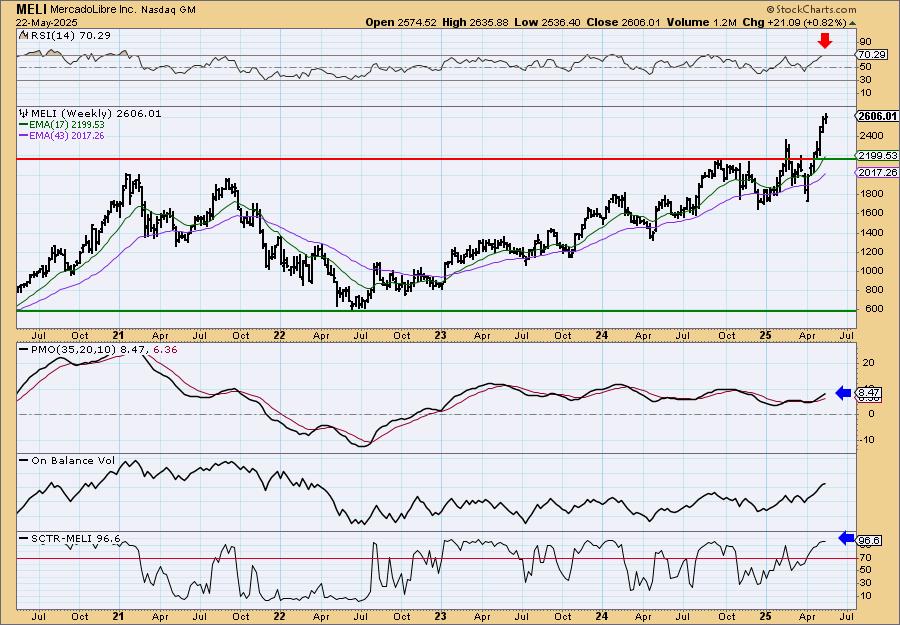Click the Close 2606.01 value in header
This screenshot has height=625, width=900.
pyautogui.click(x=622, y=22)
